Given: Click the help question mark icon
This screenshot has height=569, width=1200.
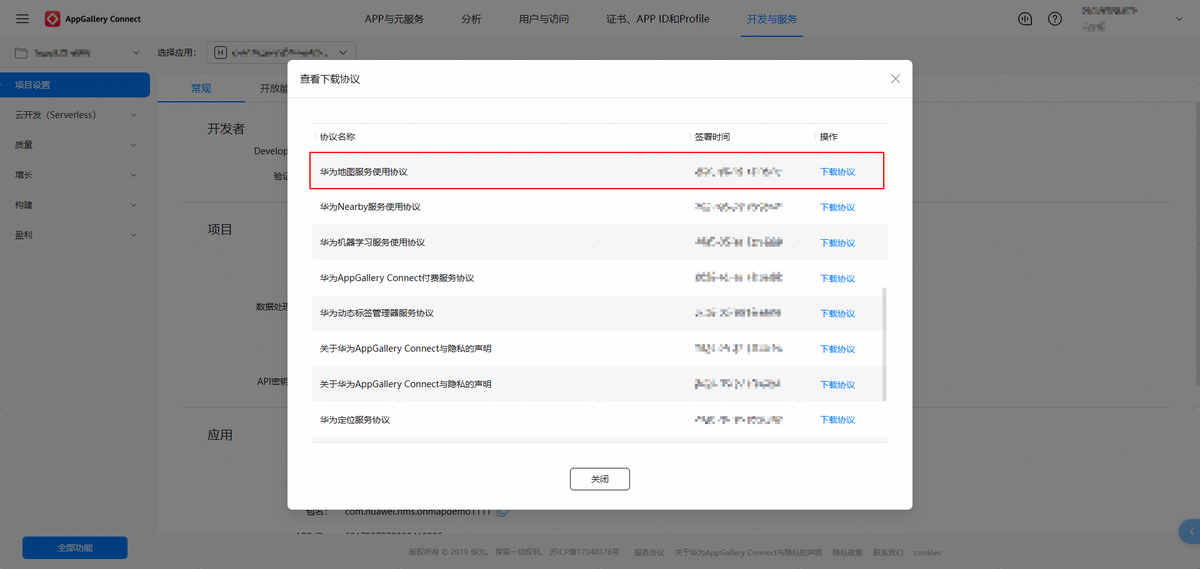Looking at the screenshot, I should [x=1055, y=19].
